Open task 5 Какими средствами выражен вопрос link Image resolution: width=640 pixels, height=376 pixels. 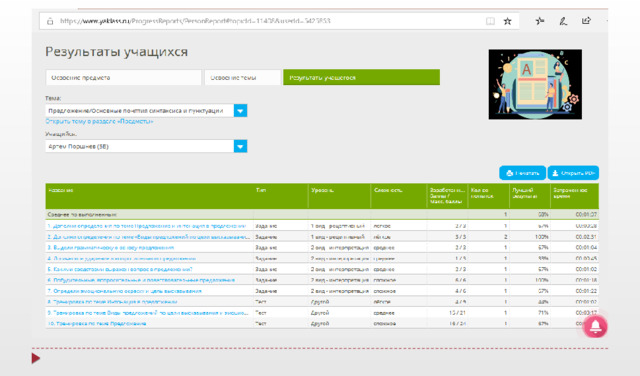click(x=120, y=269)
